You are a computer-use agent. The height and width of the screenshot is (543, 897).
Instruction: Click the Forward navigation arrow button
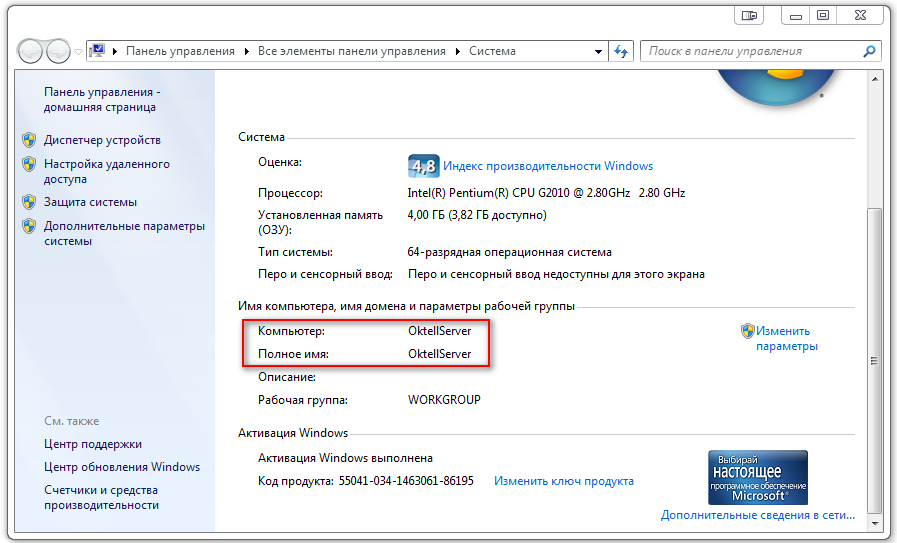tap(58, 51)
